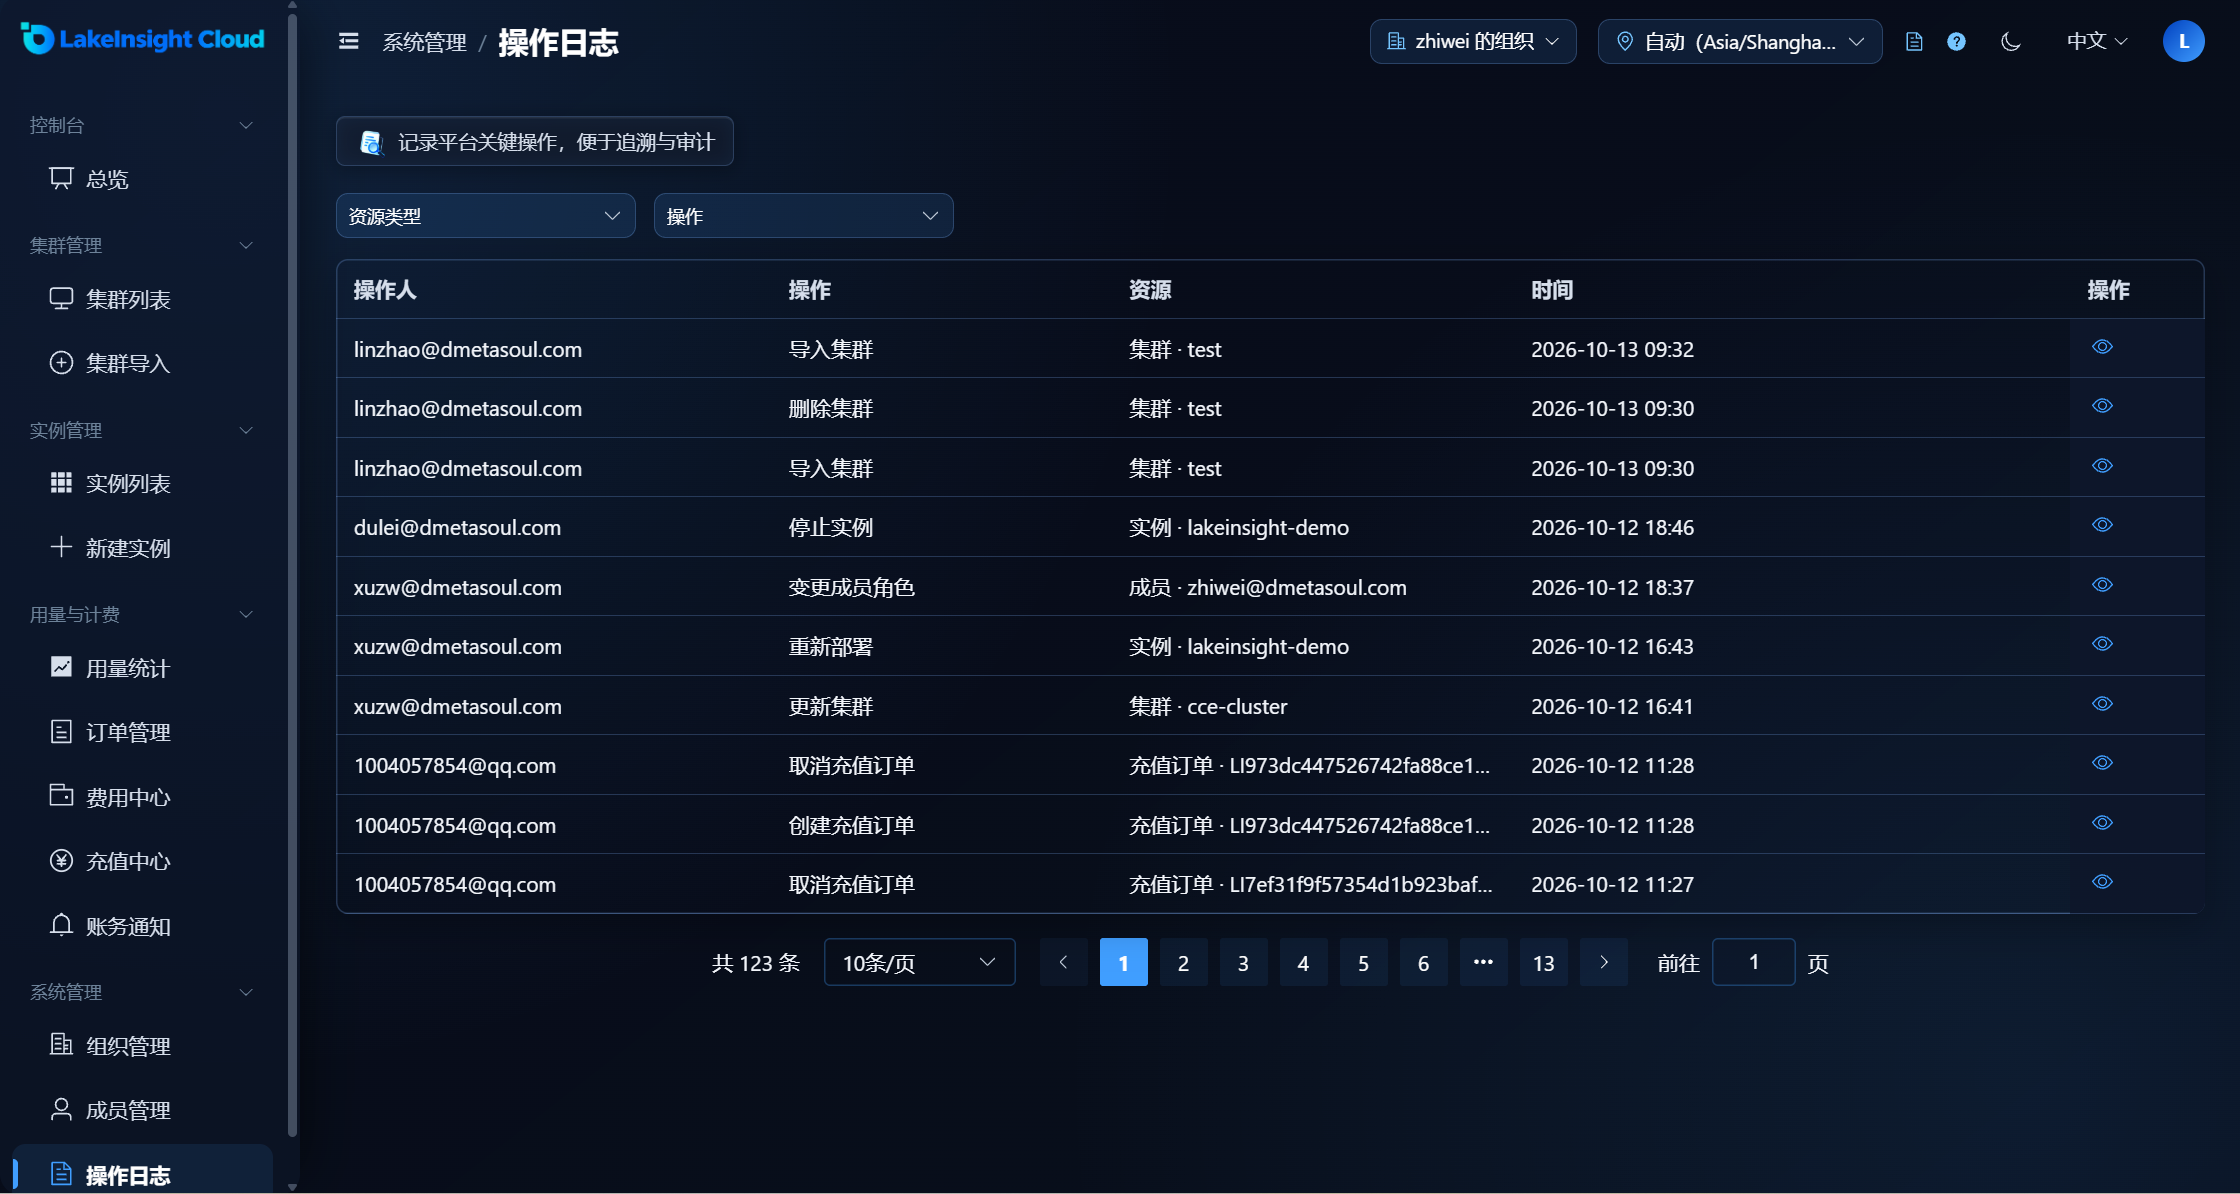Open user avatar L menu
2240x1194 pixels.
[2183, 41]
